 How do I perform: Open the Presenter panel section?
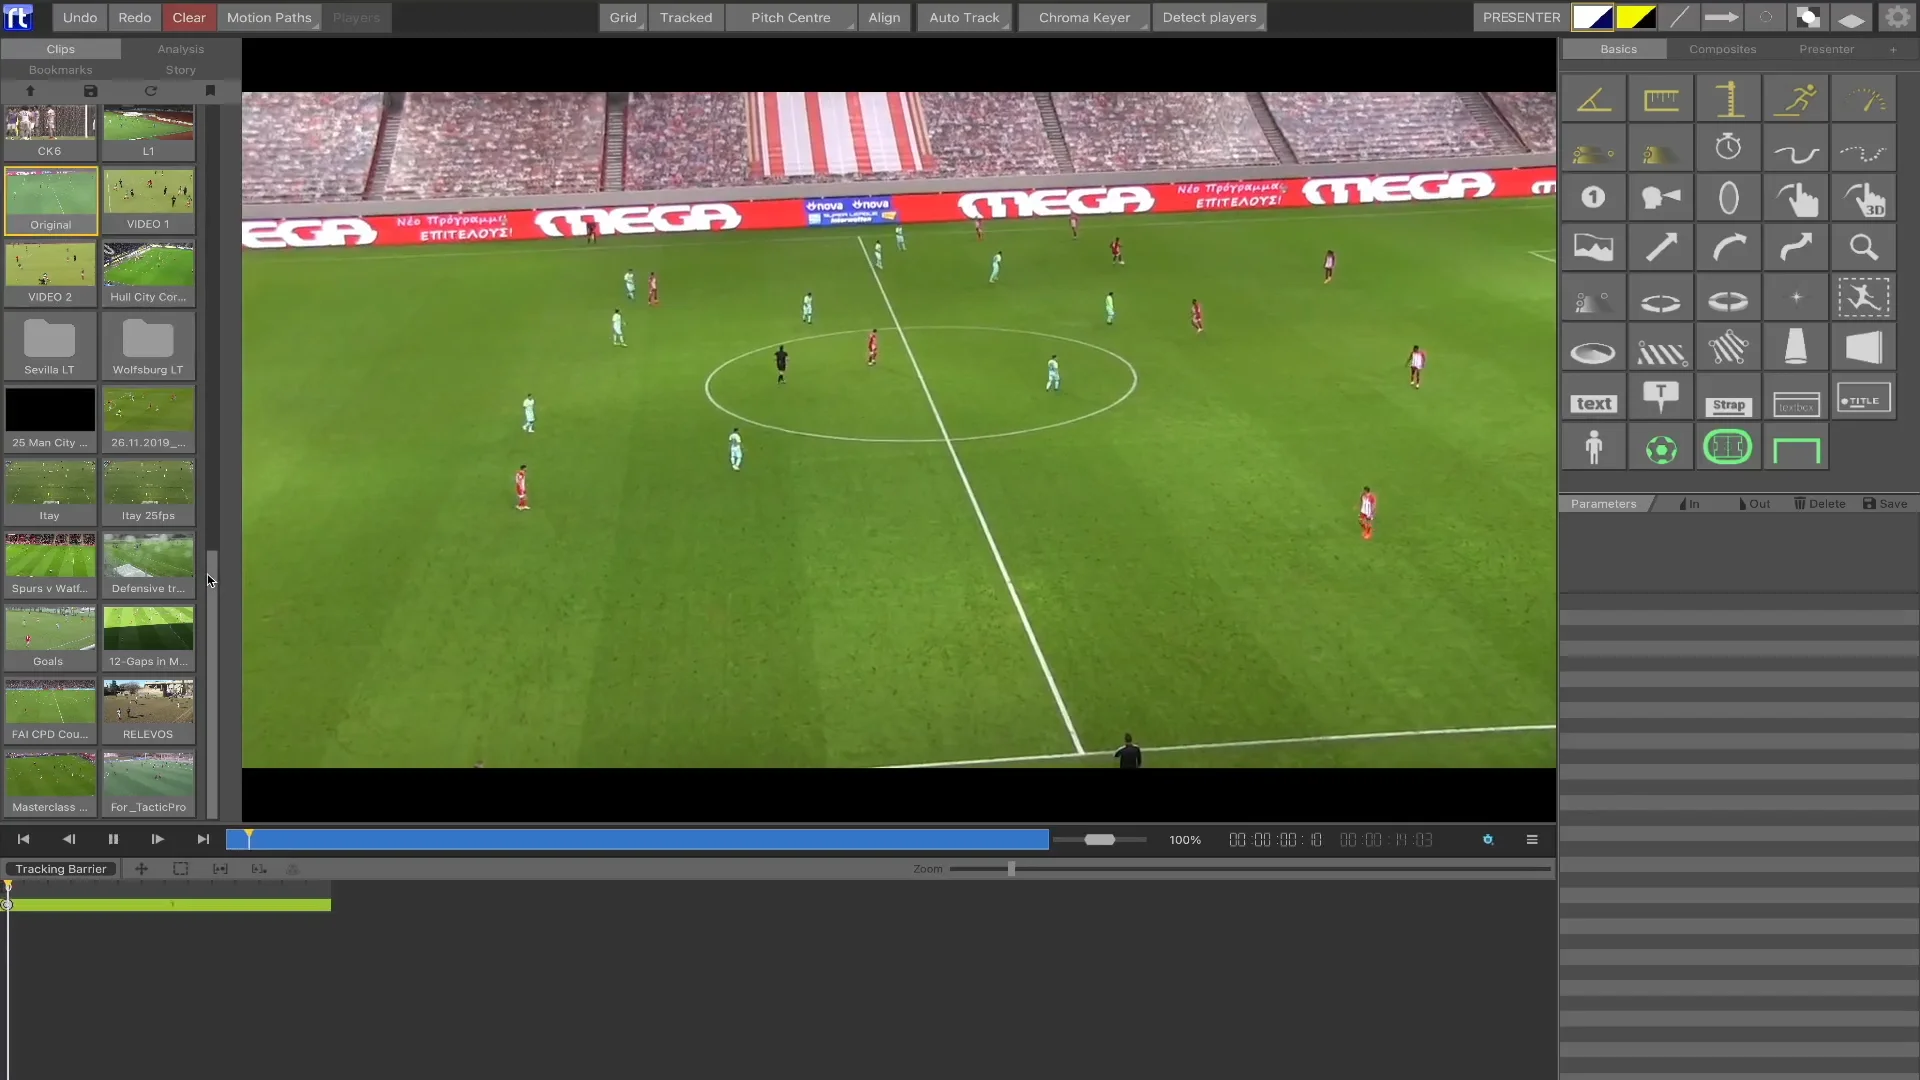pyautogui.click(x=1828, y=49)
